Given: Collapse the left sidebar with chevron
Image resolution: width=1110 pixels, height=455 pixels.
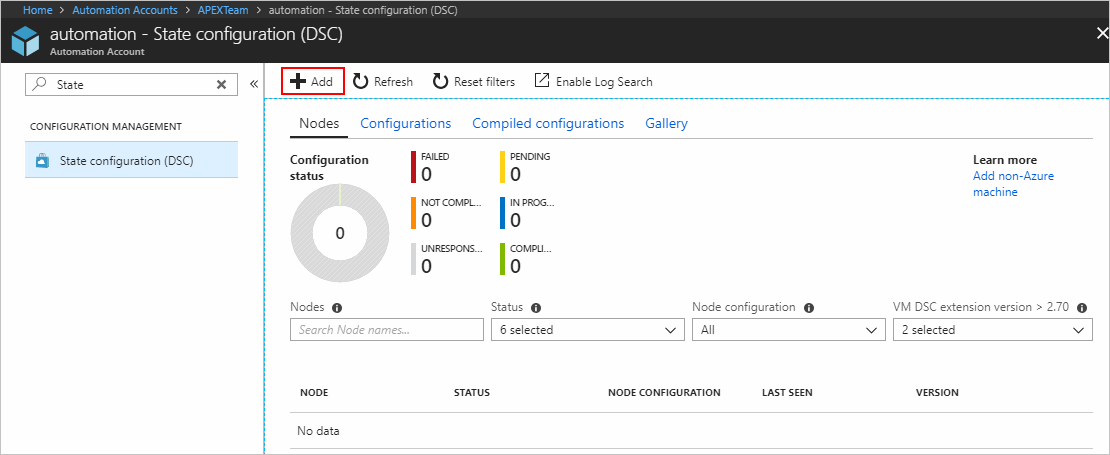Looking at the screenshot, I should (x=253, y=85).
